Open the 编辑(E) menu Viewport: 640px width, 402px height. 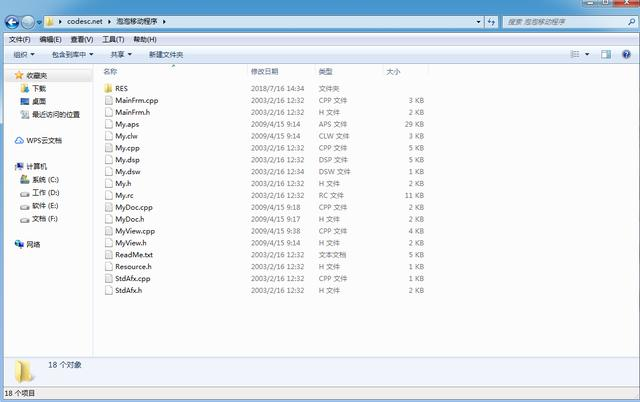coord(50,40)
